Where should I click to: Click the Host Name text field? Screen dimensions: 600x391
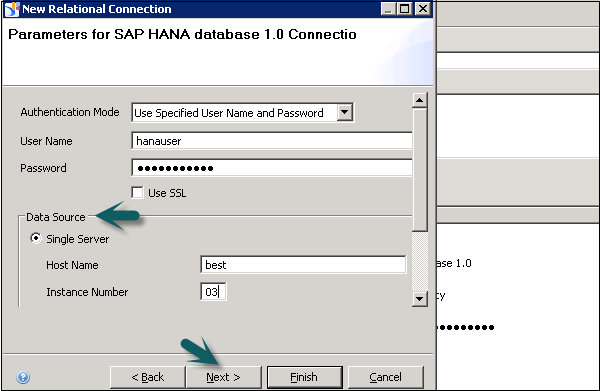coord(303,265)
